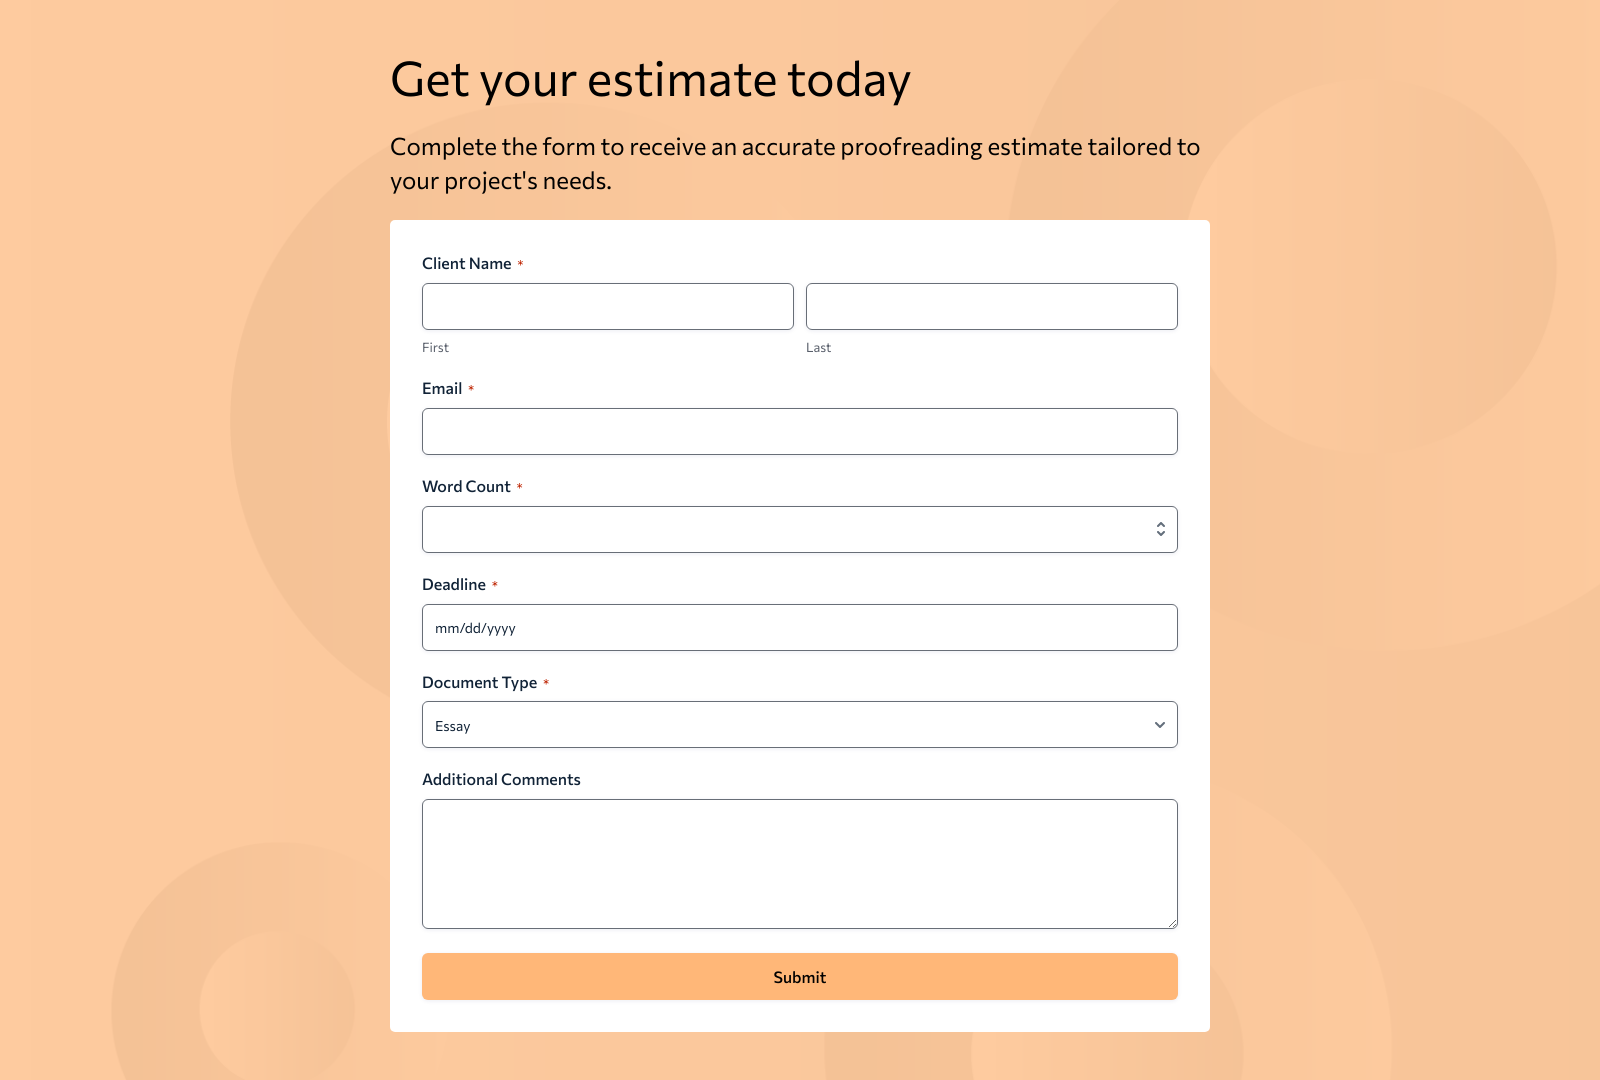1600x1080 pixels.
Task: Click the First name input field
Action: [x=607, y=306]
